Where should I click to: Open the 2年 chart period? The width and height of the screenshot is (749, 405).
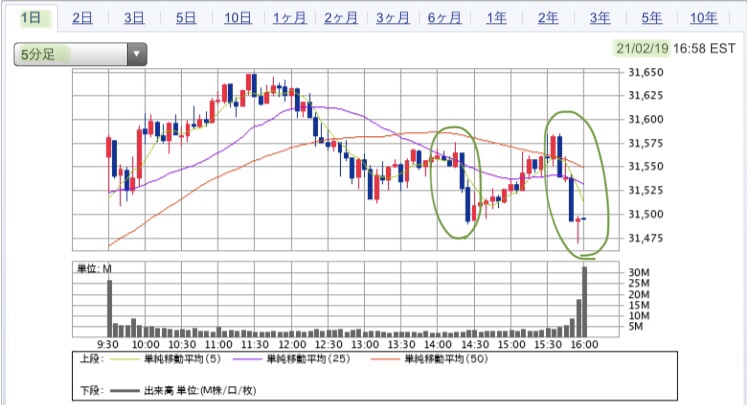pos(548,18)
